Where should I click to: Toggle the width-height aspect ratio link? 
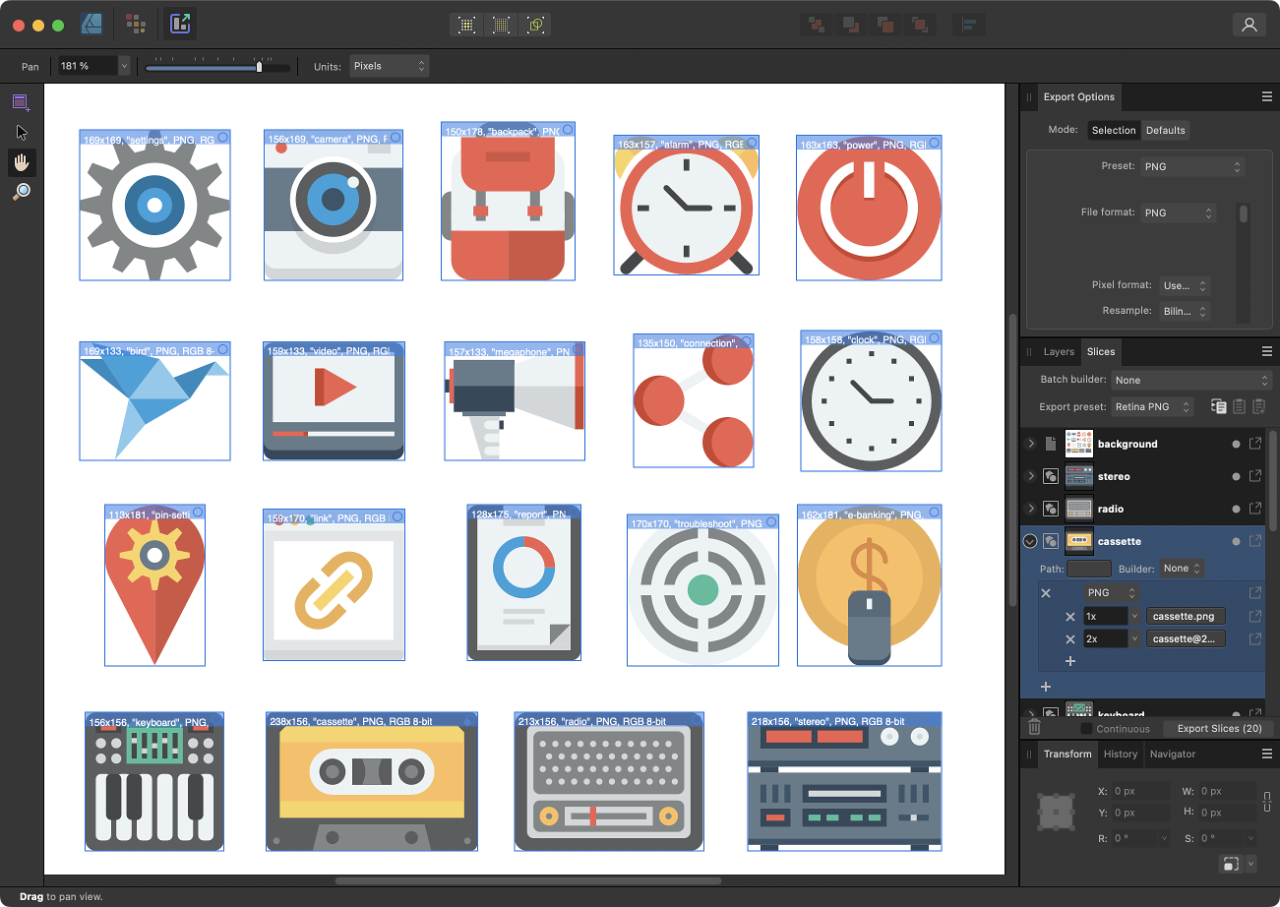tap(1267, 801)
